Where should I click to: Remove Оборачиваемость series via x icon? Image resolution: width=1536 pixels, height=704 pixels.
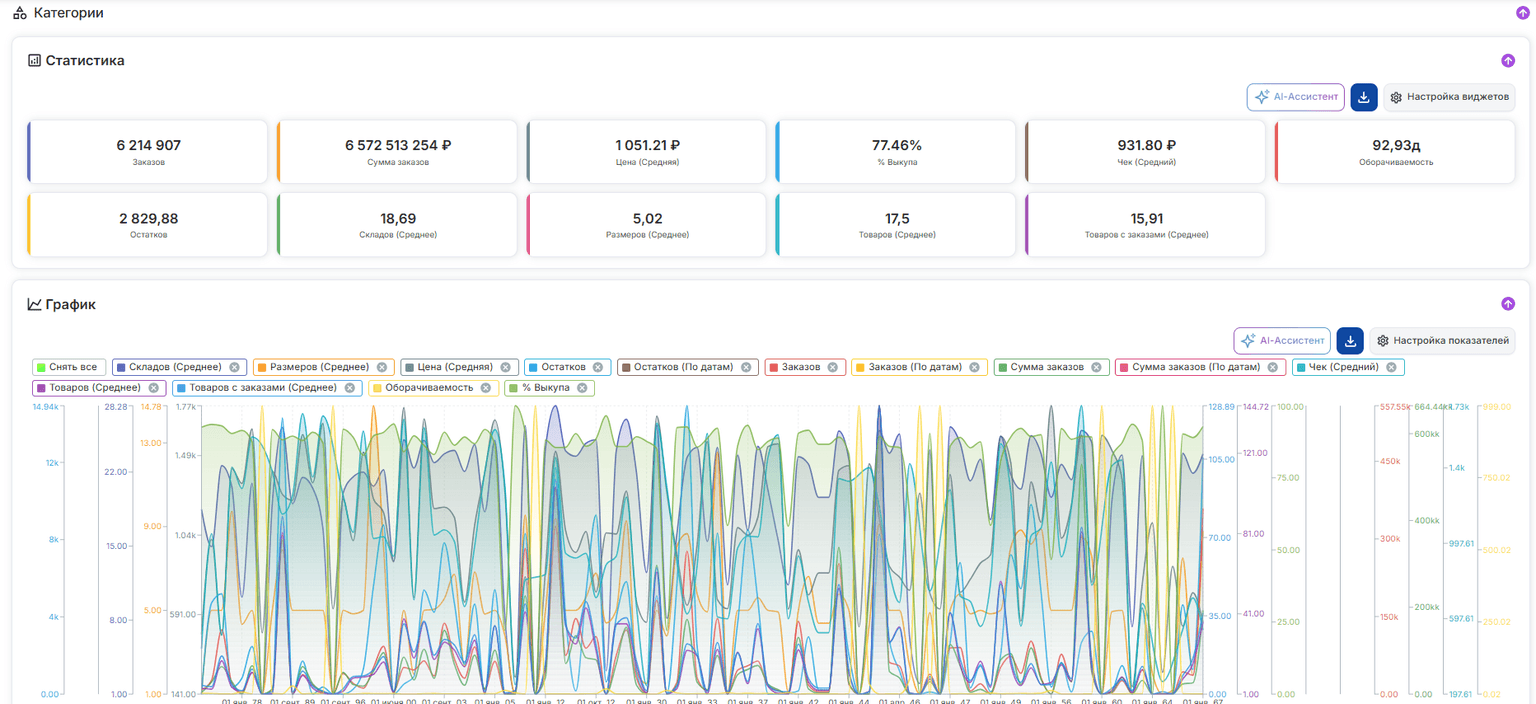[485, 387]
